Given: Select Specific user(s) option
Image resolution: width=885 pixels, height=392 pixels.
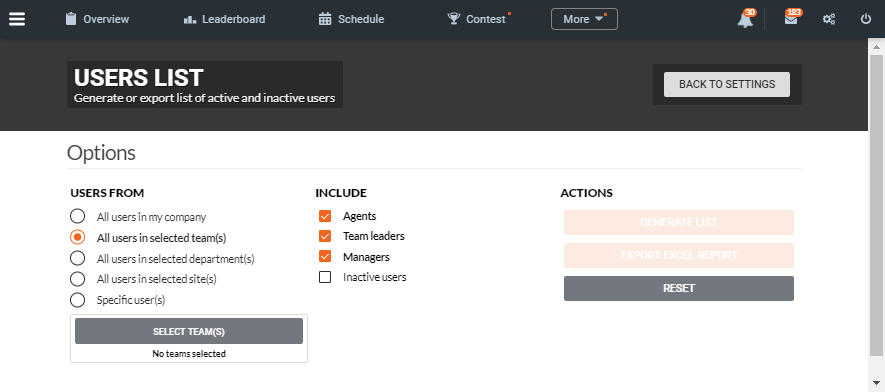Looking at the screenshot, I should point(77,299).
